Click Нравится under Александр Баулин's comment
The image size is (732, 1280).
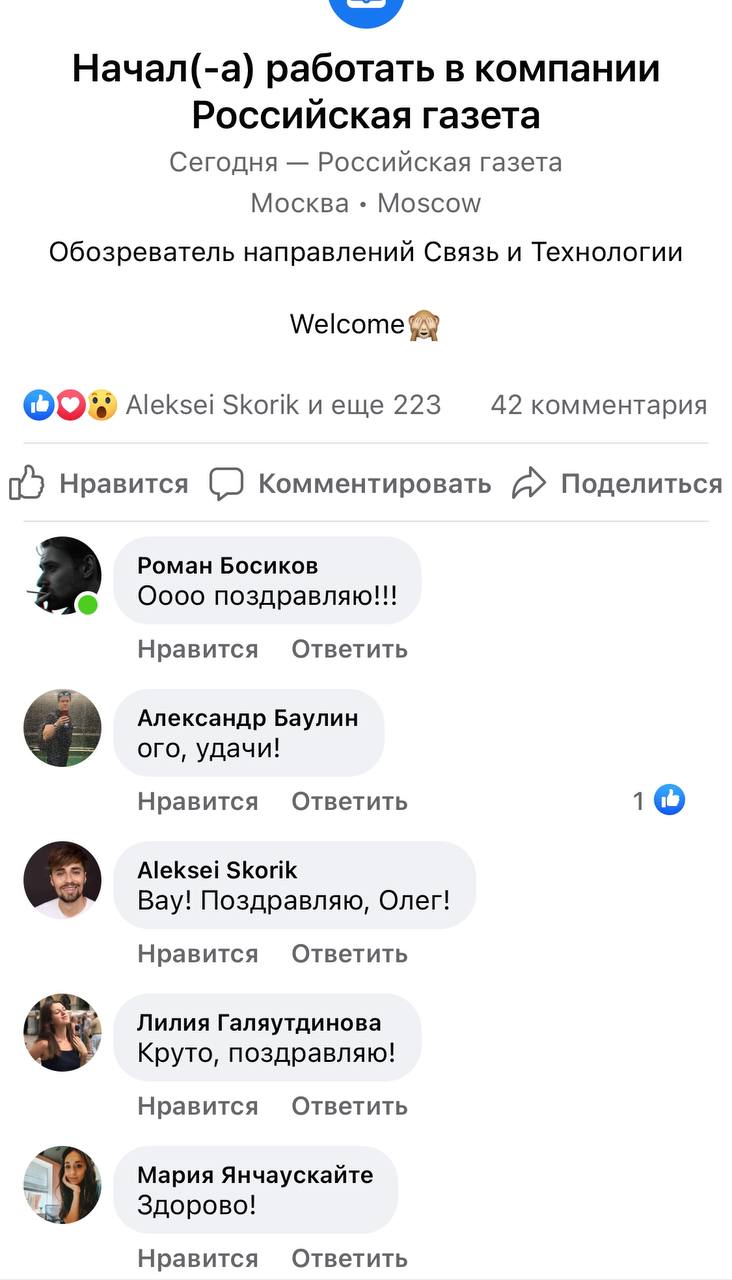197,801
